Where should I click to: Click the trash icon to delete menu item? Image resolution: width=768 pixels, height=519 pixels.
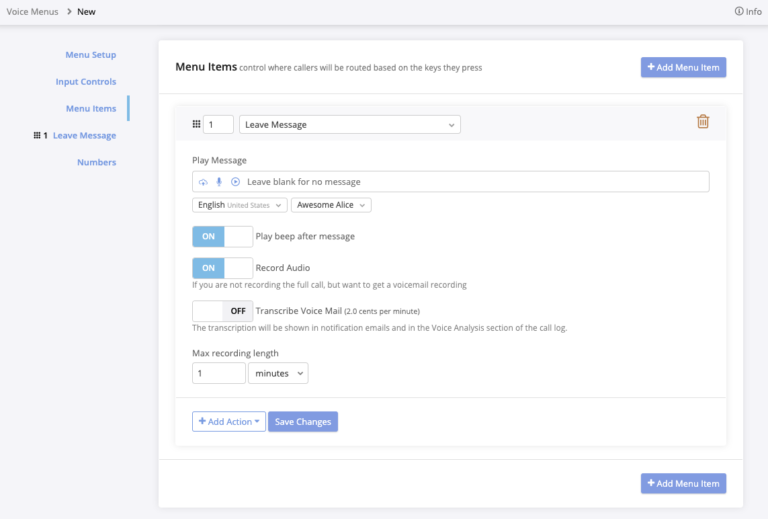click(703, 122)
